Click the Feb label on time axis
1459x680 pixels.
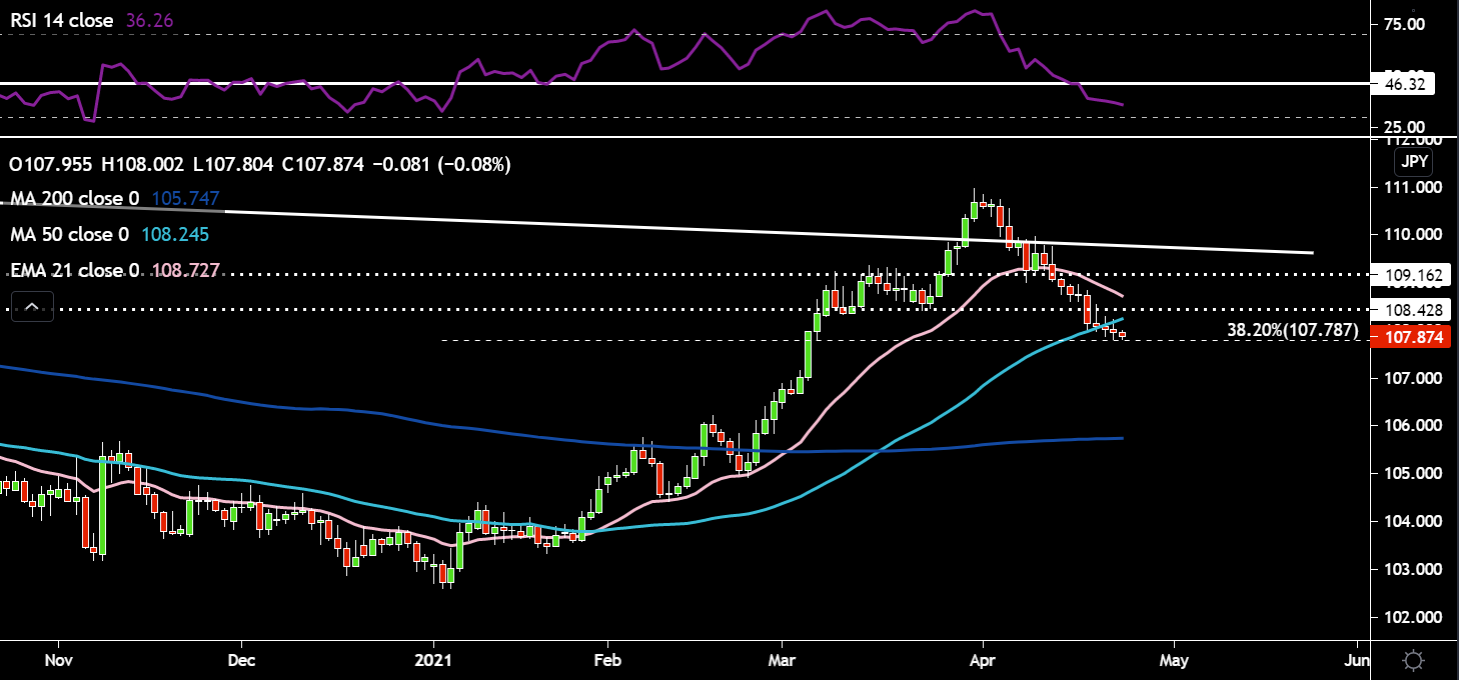point(605,660)
